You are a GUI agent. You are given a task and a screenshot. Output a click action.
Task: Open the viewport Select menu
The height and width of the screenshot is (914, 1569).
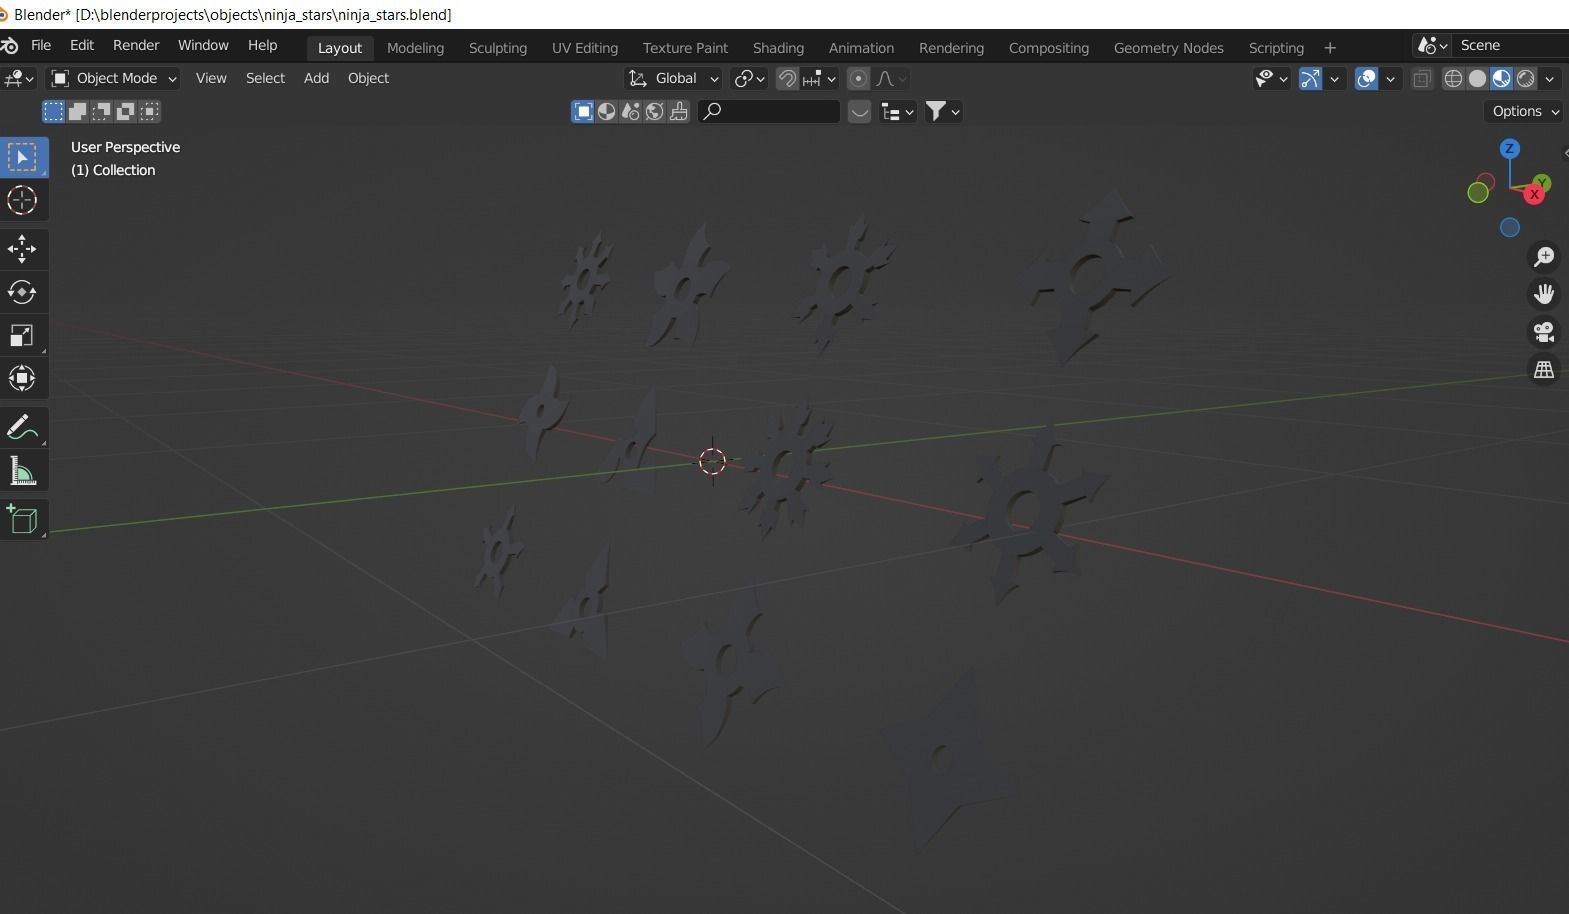[266, 78]
